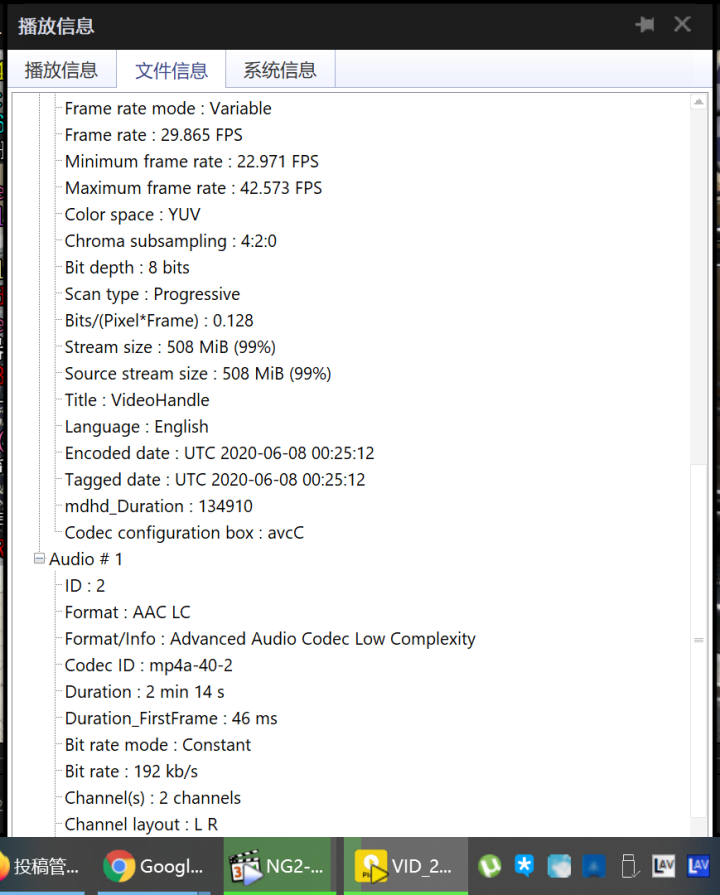Pin the playback info window

pyautogui.click(x=645, y=25)
